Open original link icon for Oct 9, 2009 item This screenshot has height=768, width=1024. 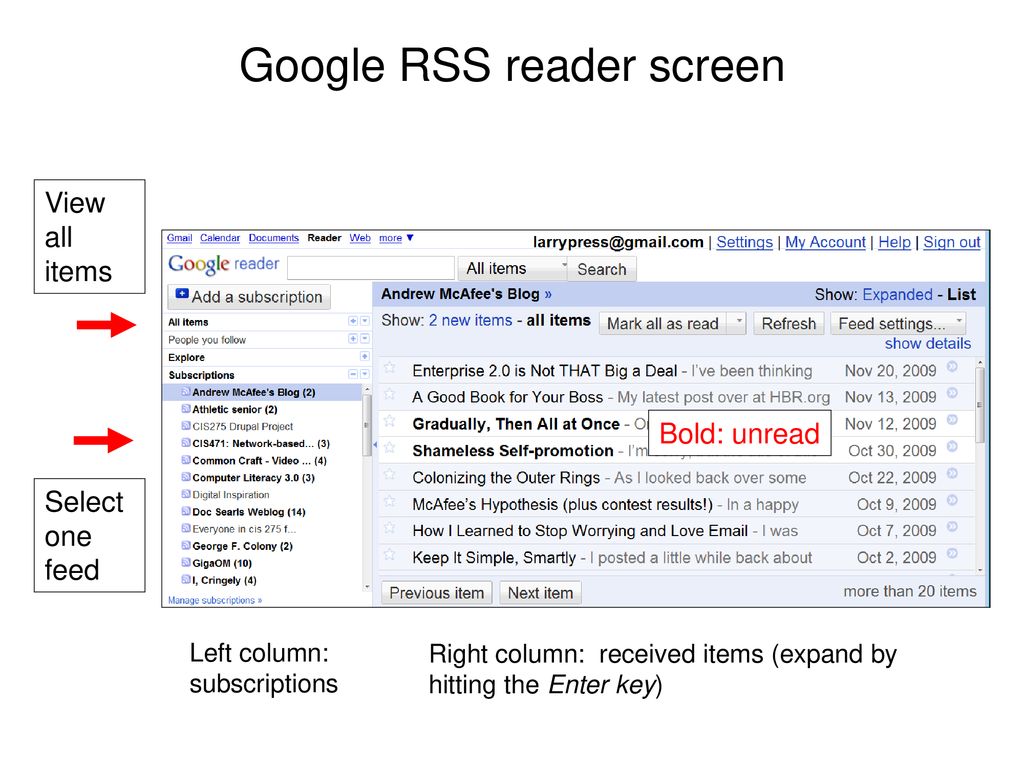click(x=952, y=500)
